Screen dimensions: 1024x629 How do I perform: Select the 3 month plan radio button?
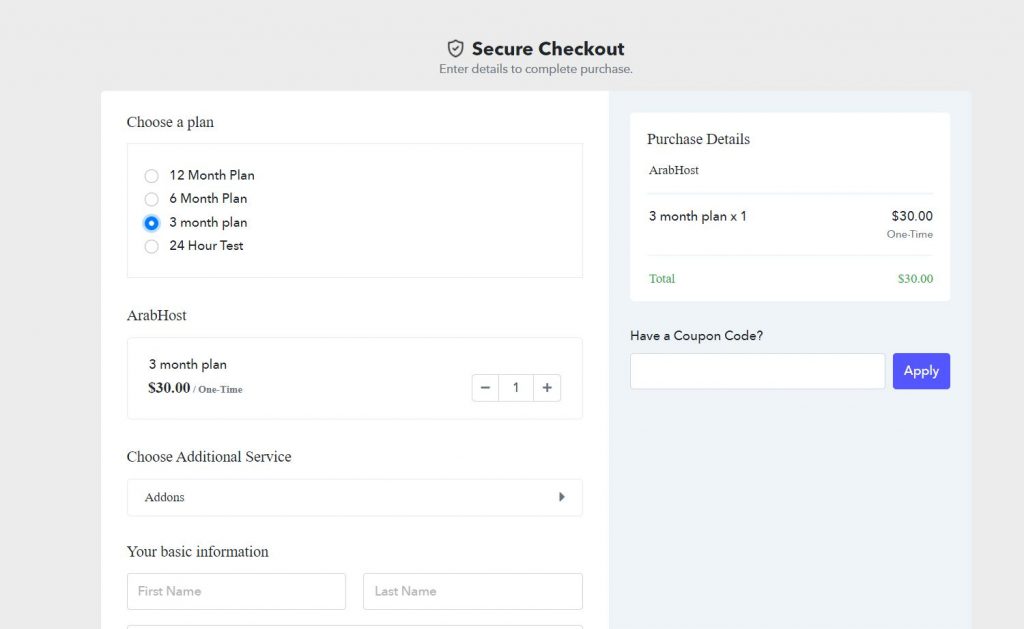point(152,223)
